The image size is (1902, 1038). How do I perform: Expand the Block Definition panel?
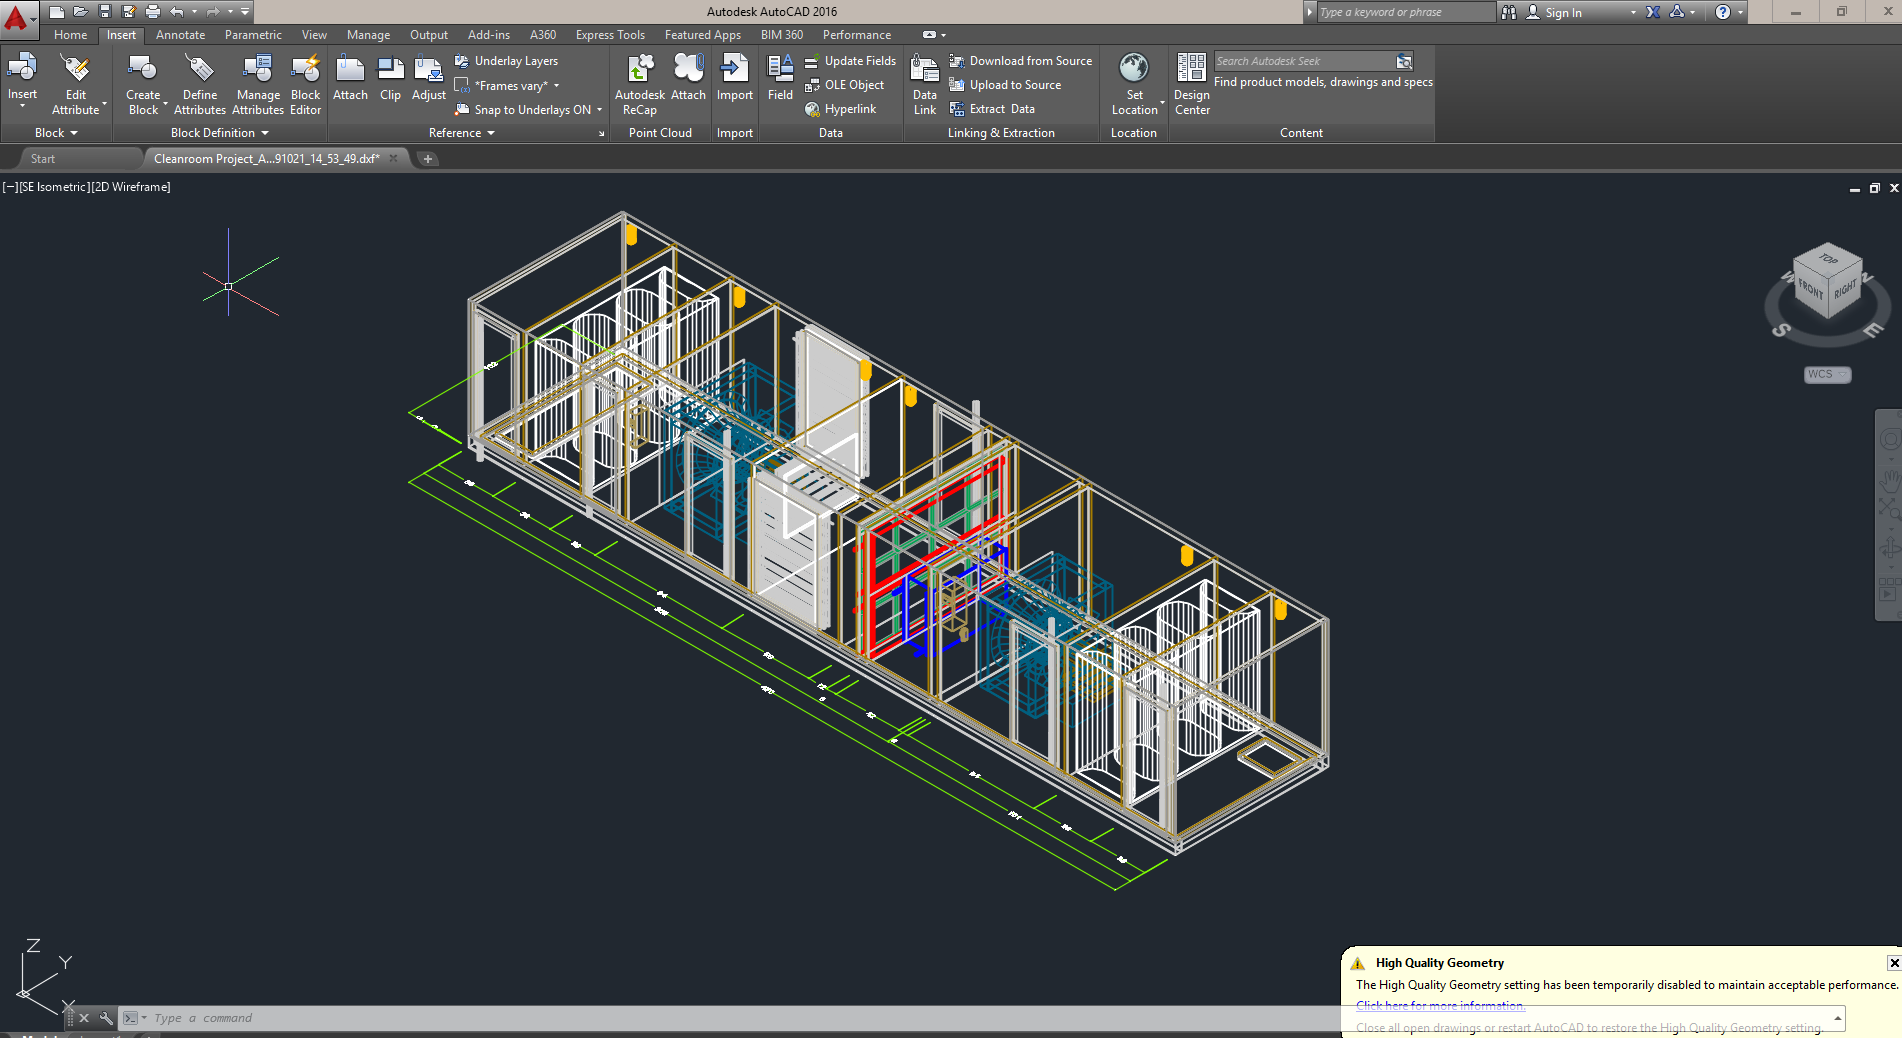(x=219, y=133)
